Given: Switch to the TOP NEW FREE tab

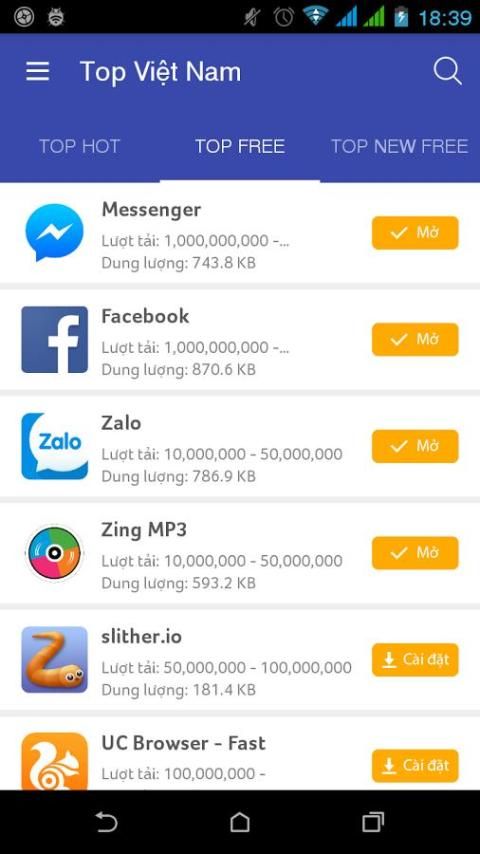Looking at the screenshot, I should coord(399,146).
